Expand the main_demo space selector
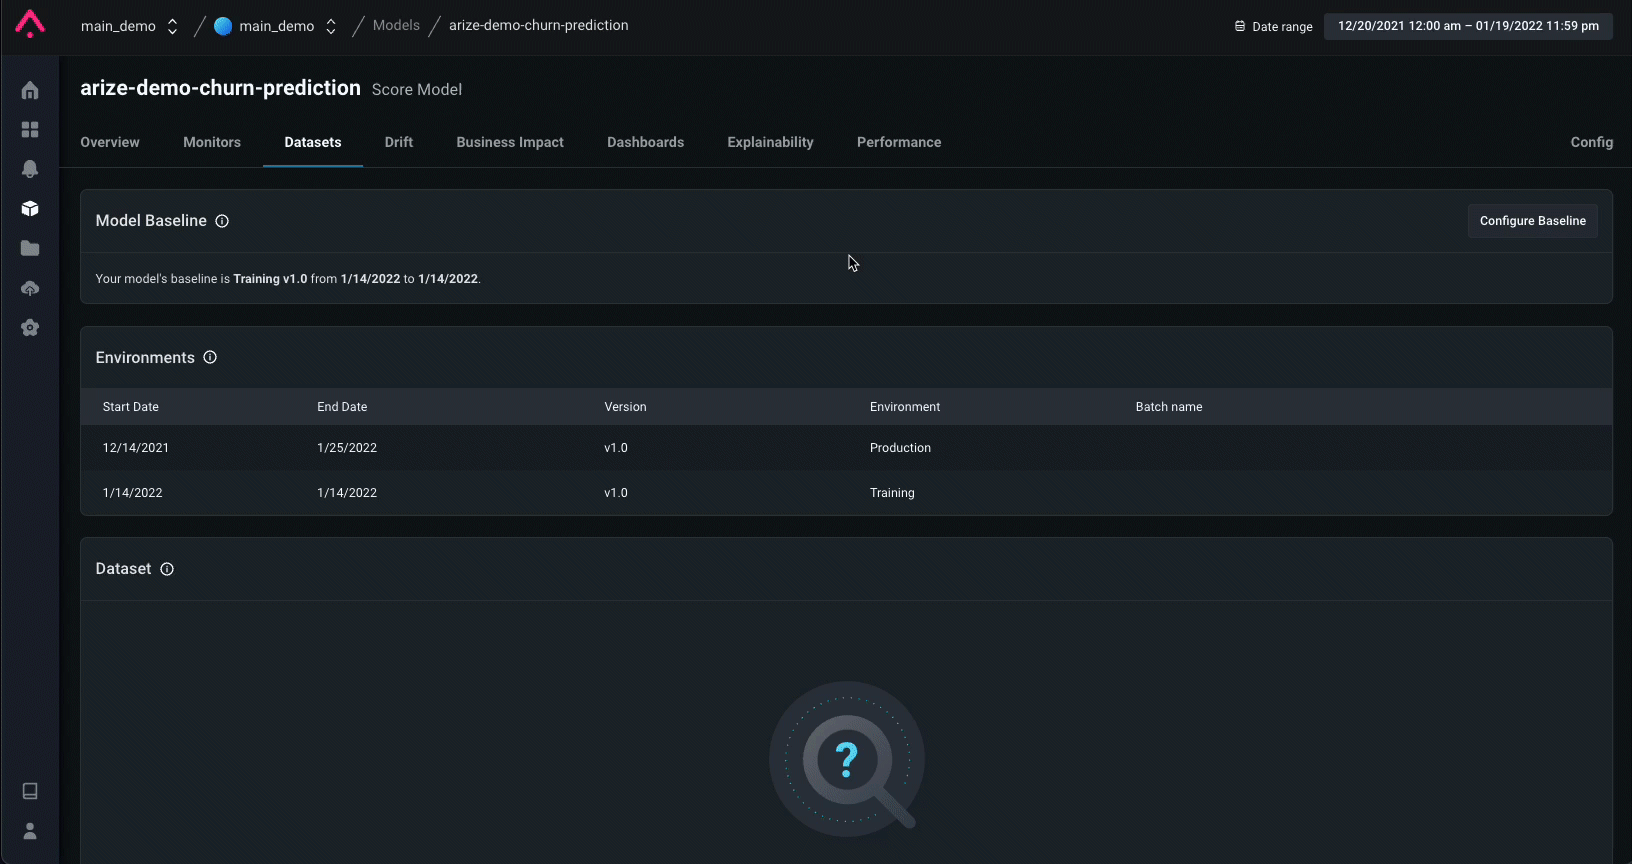Viewport: 1632px width, 864px height. click(x=276, y=26)
